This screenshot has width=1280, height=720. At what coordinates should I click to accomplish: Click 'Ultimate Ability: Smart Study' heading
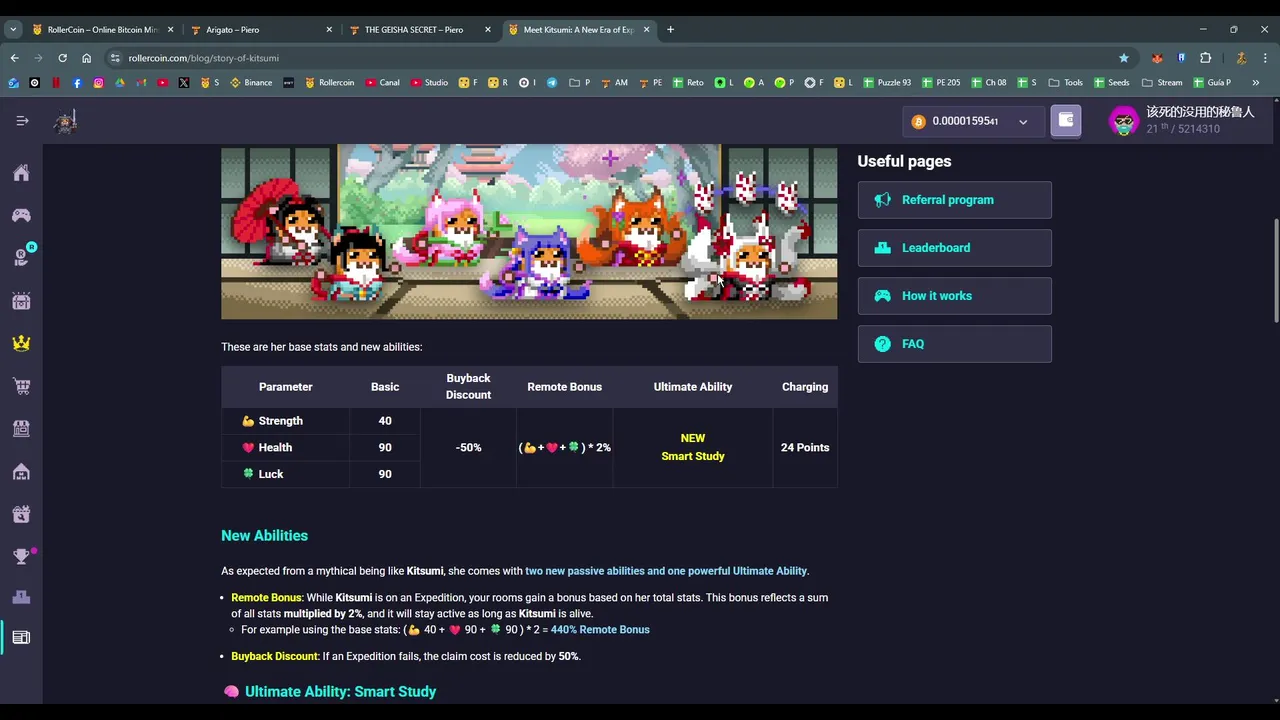pyautogui.click(x=330, y=691)
